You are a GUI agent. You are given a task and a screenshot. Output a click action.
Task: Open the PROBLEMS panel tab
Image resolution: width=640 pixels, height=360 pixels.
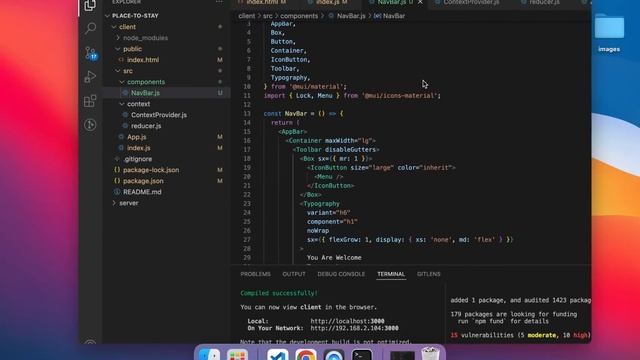[256, 274]
